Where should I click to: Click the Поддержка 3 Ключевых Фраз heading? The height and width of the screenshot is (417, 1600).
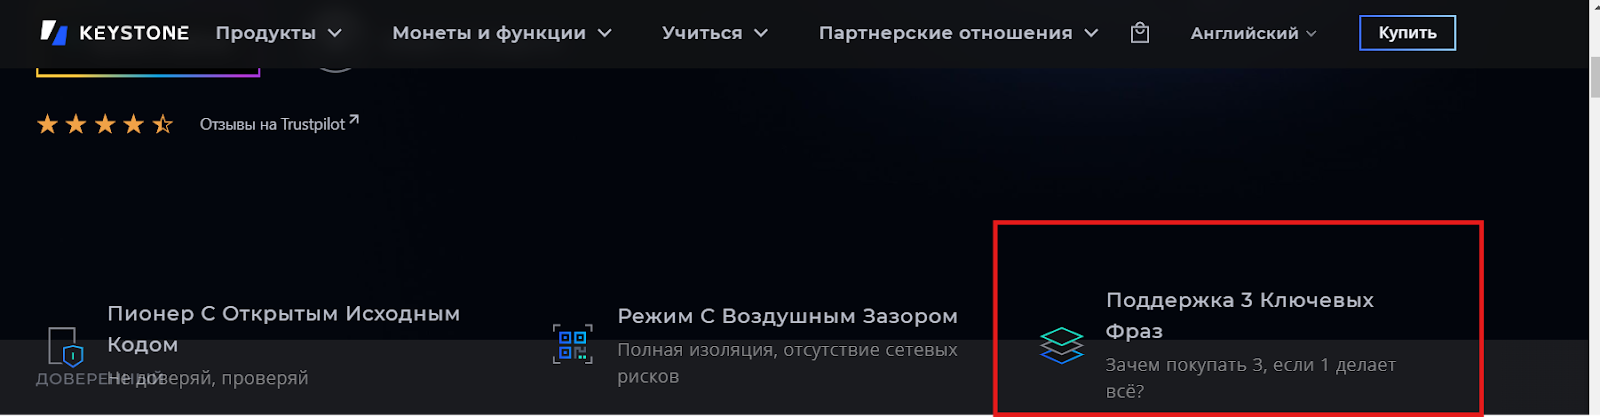coord(1240,315)
